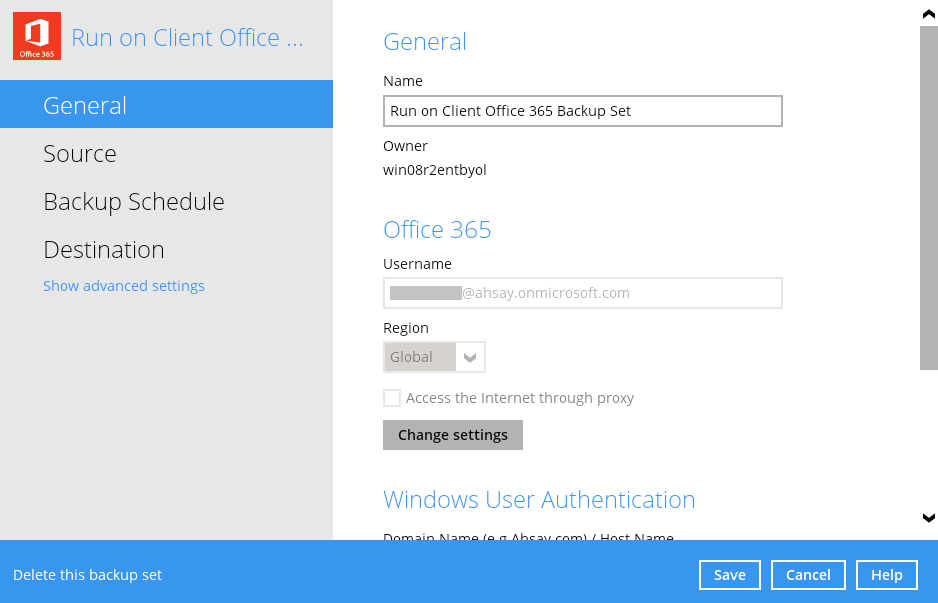Enable Access the Internet through proxy
The height and width of the screenshot is (603, 938).
pyautogui.click(x=392, y=398)
